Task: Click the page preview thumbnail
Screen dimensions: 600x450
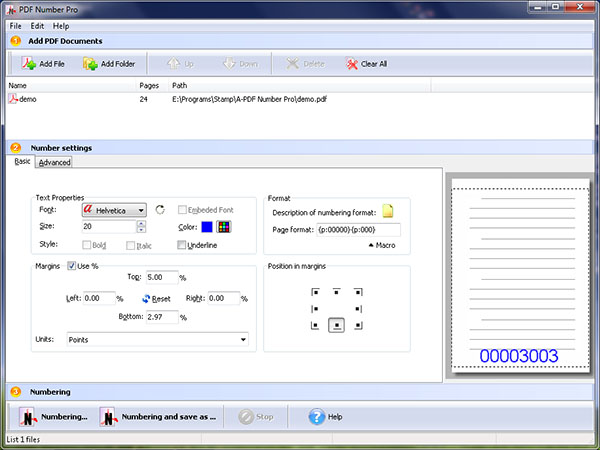Action: [x=520, y=276]
